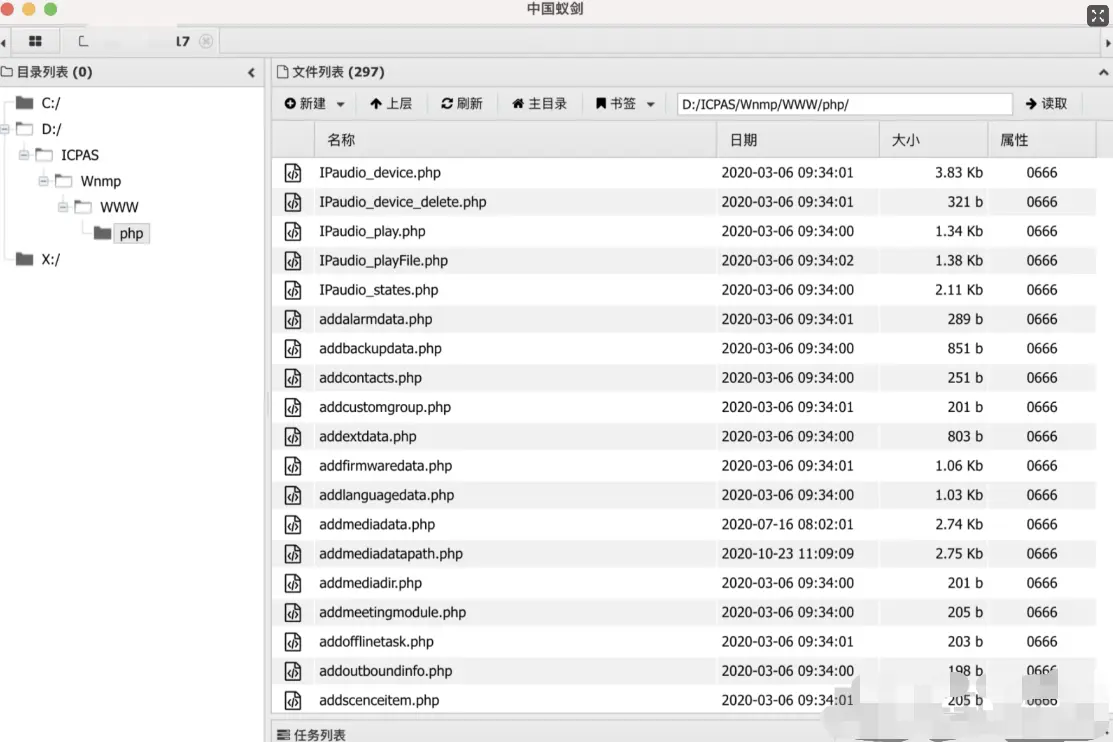Select file name addcontacts.php
The width and height of the screenshot is (1113, 742).
[371, 378]
